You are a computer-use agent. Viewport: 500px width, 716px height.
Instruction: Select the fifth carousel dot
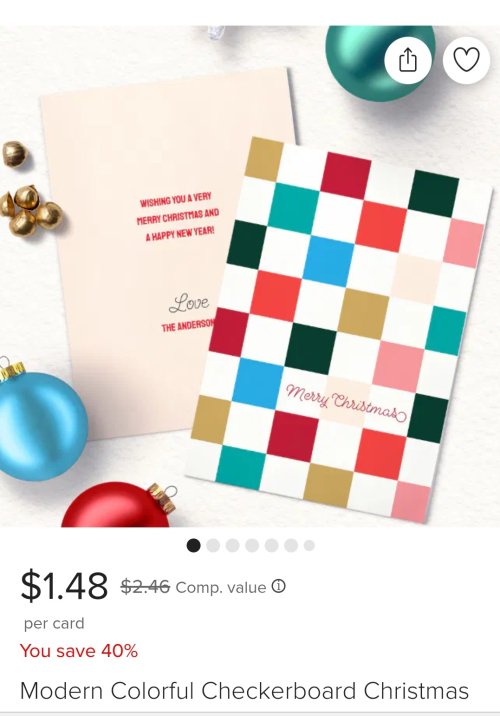click(x=272, y=545)
